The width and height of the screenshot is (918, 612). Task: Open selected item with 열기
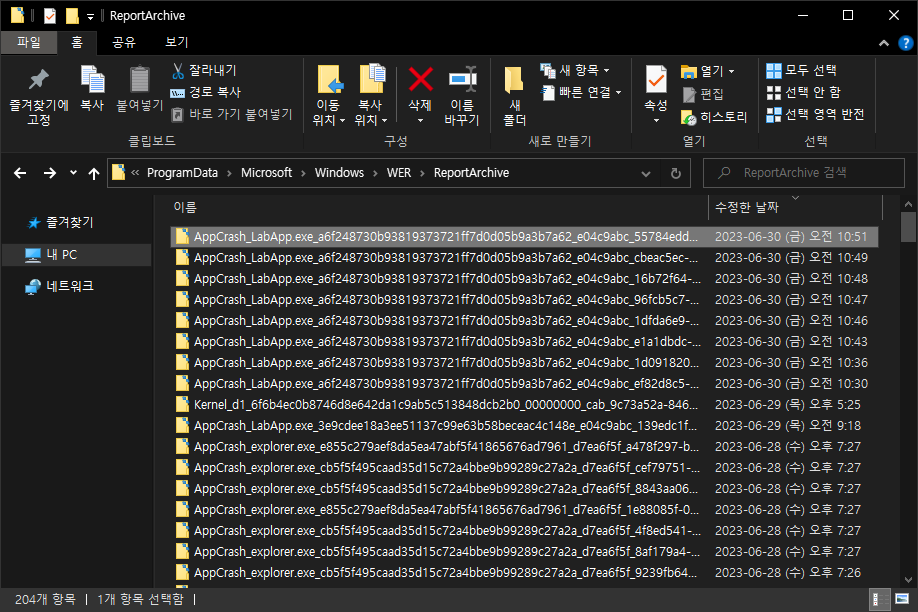(x=702, y=71)
